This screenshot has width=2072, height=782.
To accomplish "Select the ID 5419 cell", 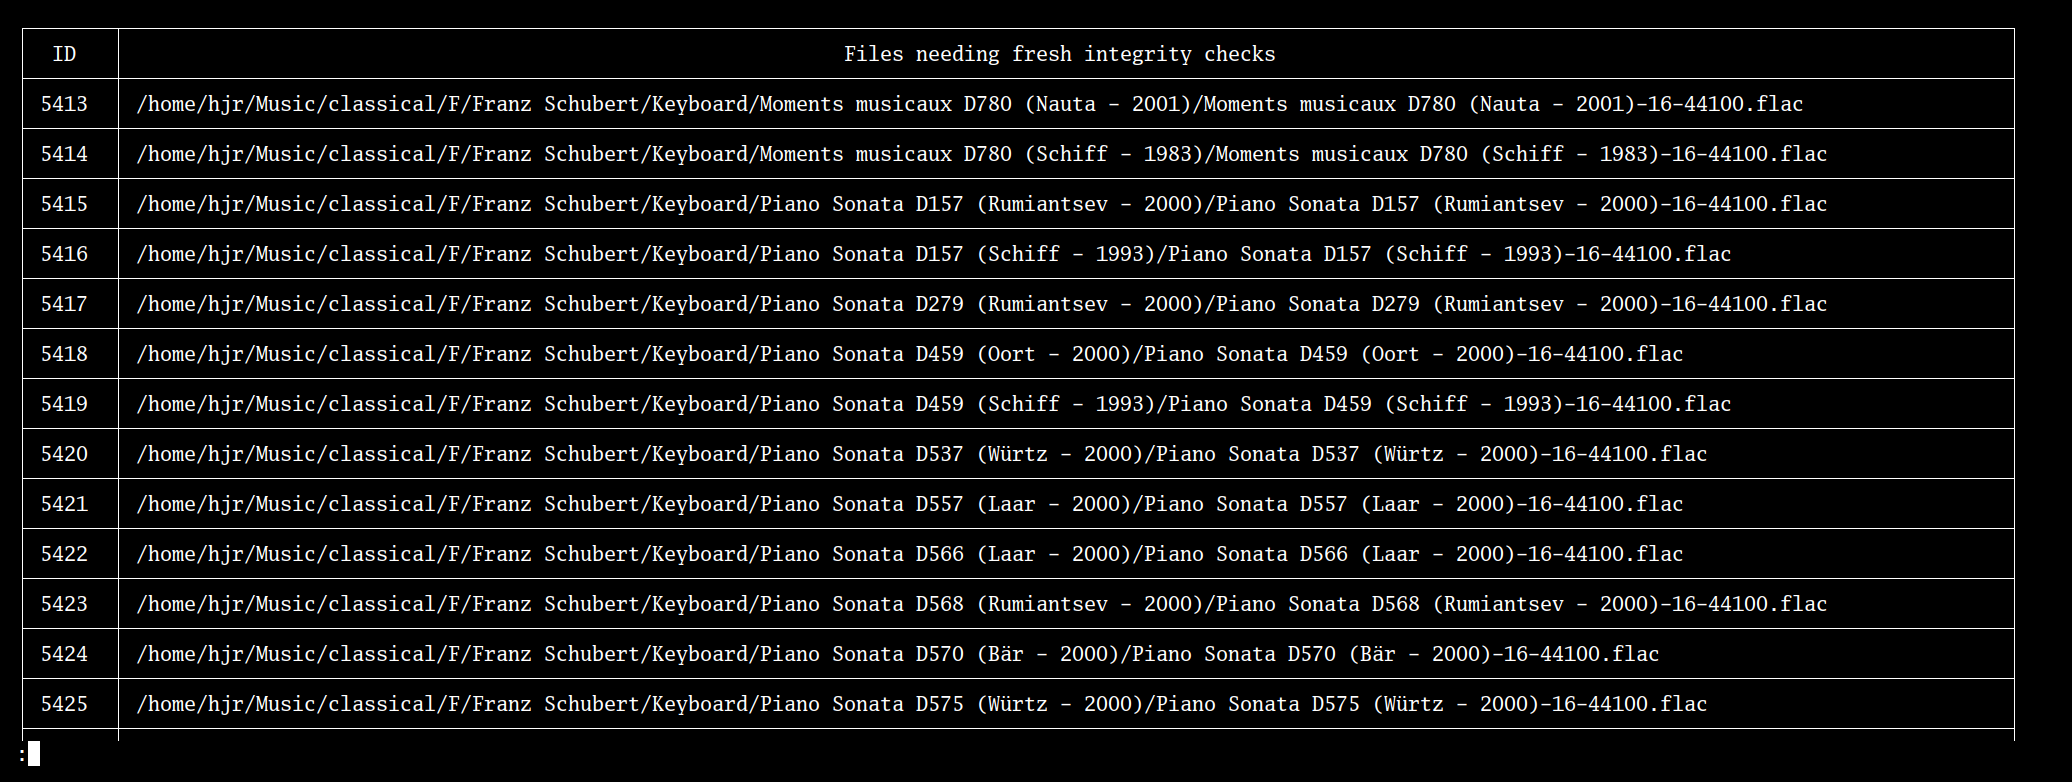I will [64, 404].
